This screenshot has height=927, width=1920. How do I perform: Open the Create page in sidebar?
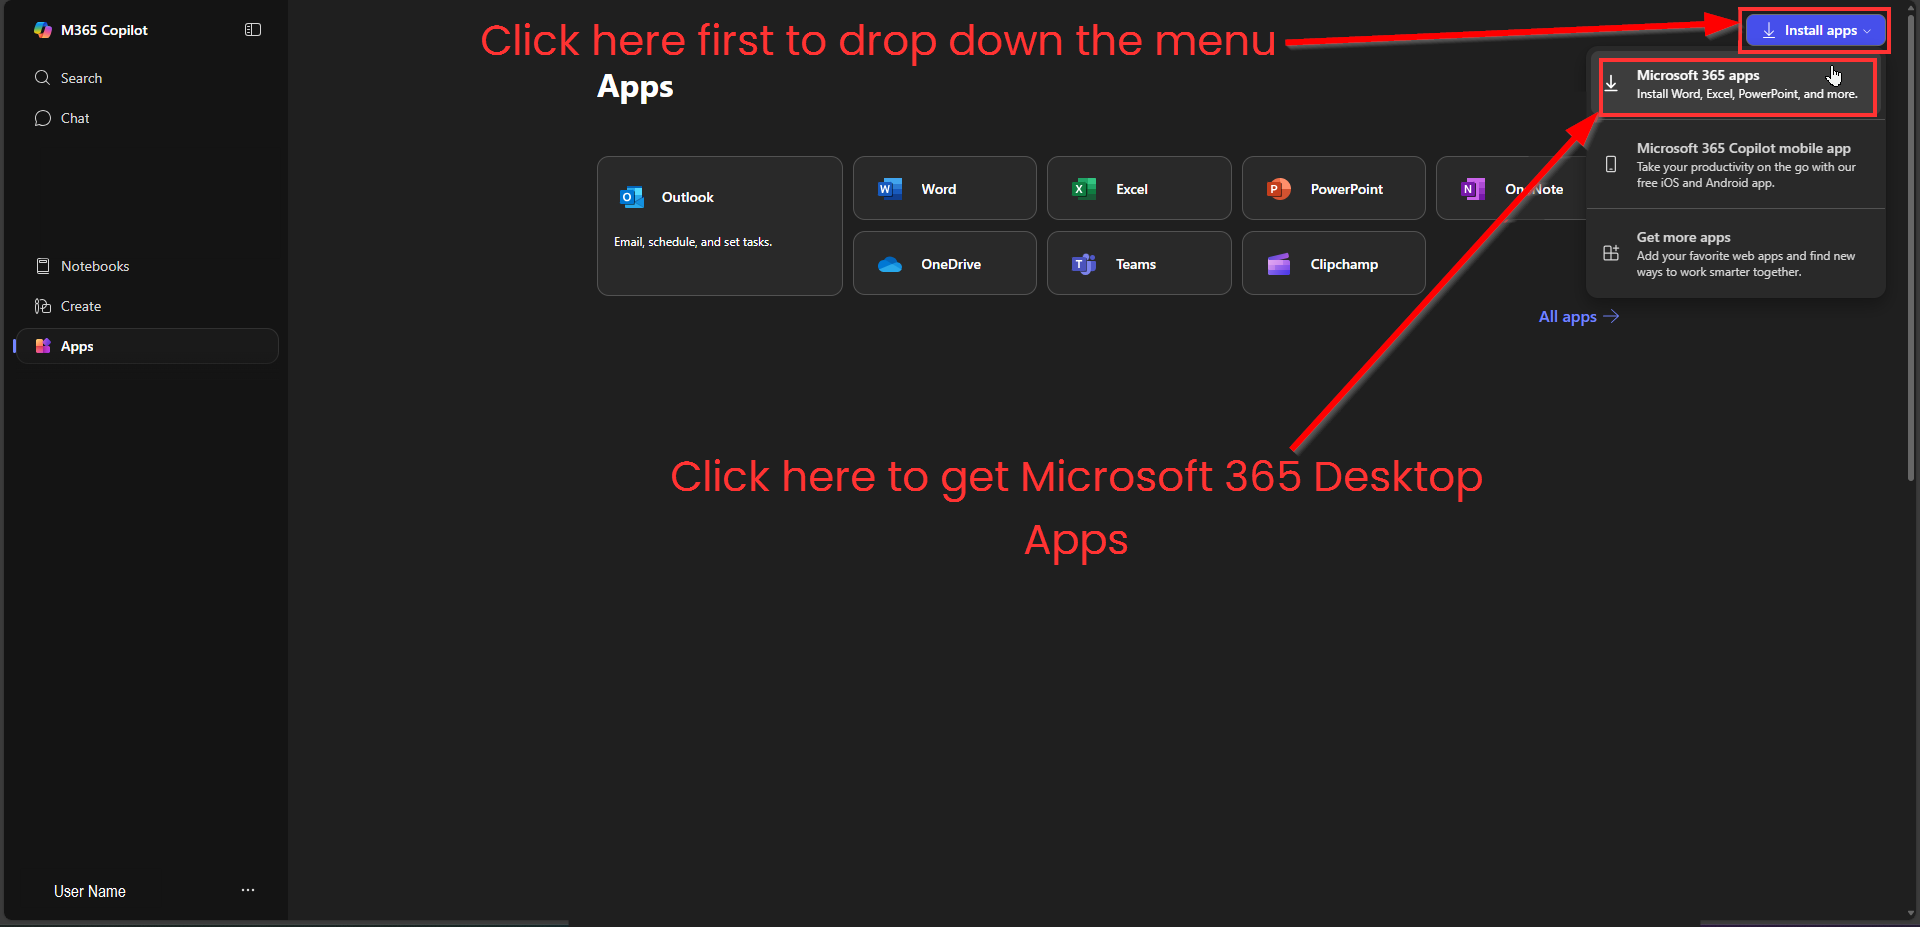(x=146, y=306)
